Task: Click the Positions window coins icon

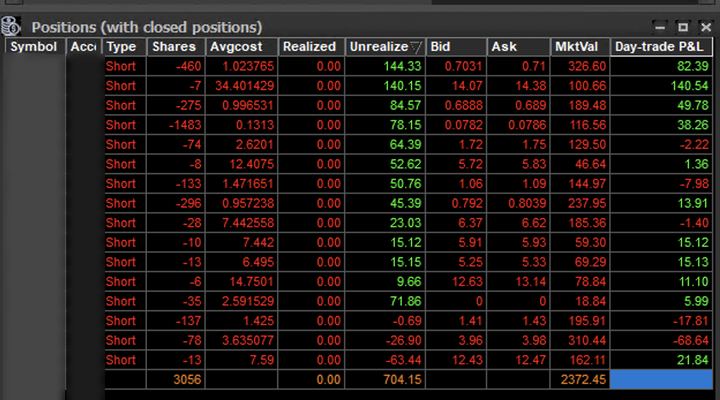Action: click(x=11, y=26)
